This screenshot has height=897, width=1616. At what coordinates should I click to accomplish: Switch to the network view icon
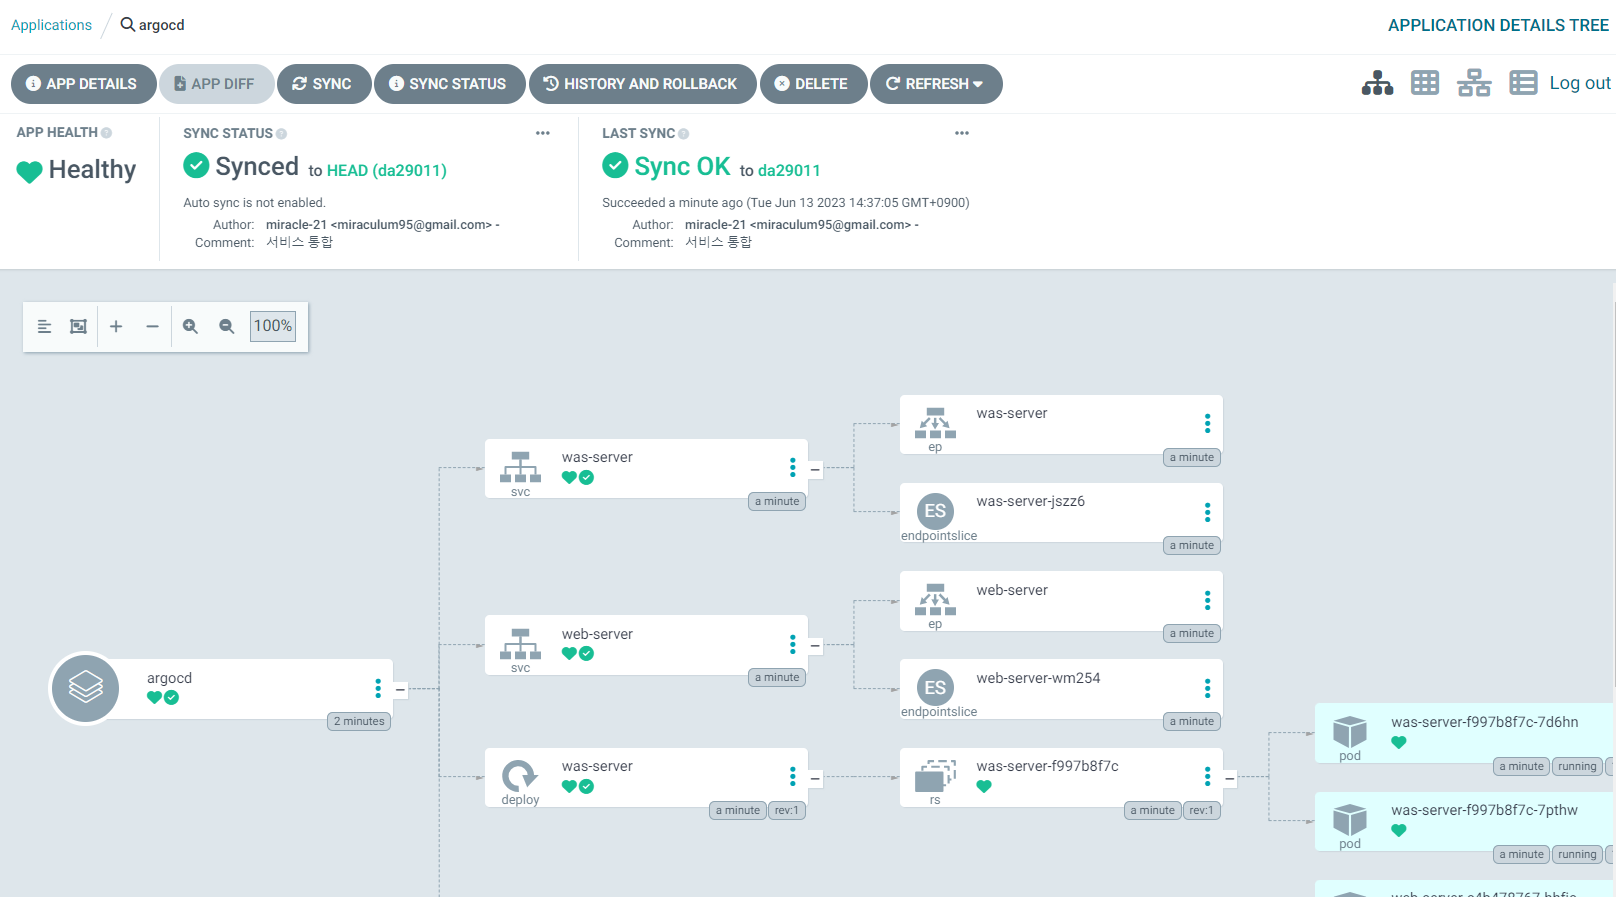pos(1474,83)
